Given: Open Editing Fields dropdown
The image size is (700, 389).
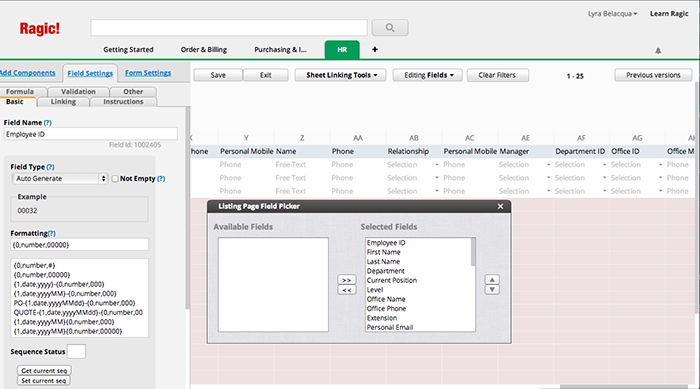Looking at the screenshot, I should [429, 75].
